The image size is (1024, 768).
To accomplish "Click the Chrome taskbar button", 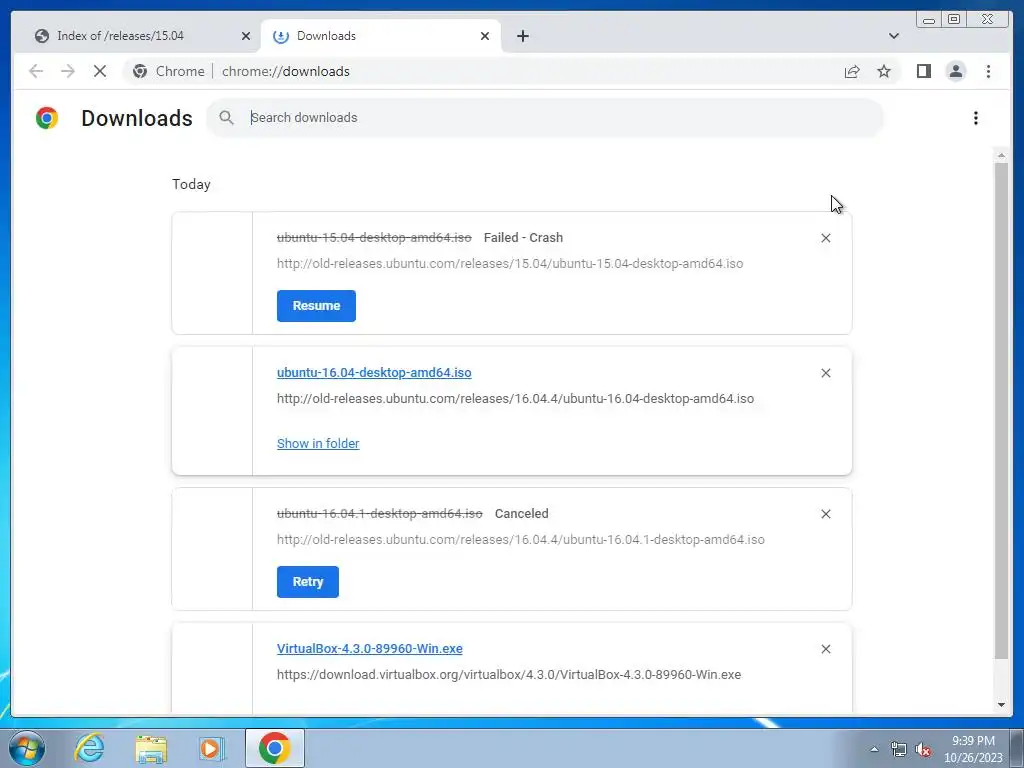I will click(x=274, y=748).
